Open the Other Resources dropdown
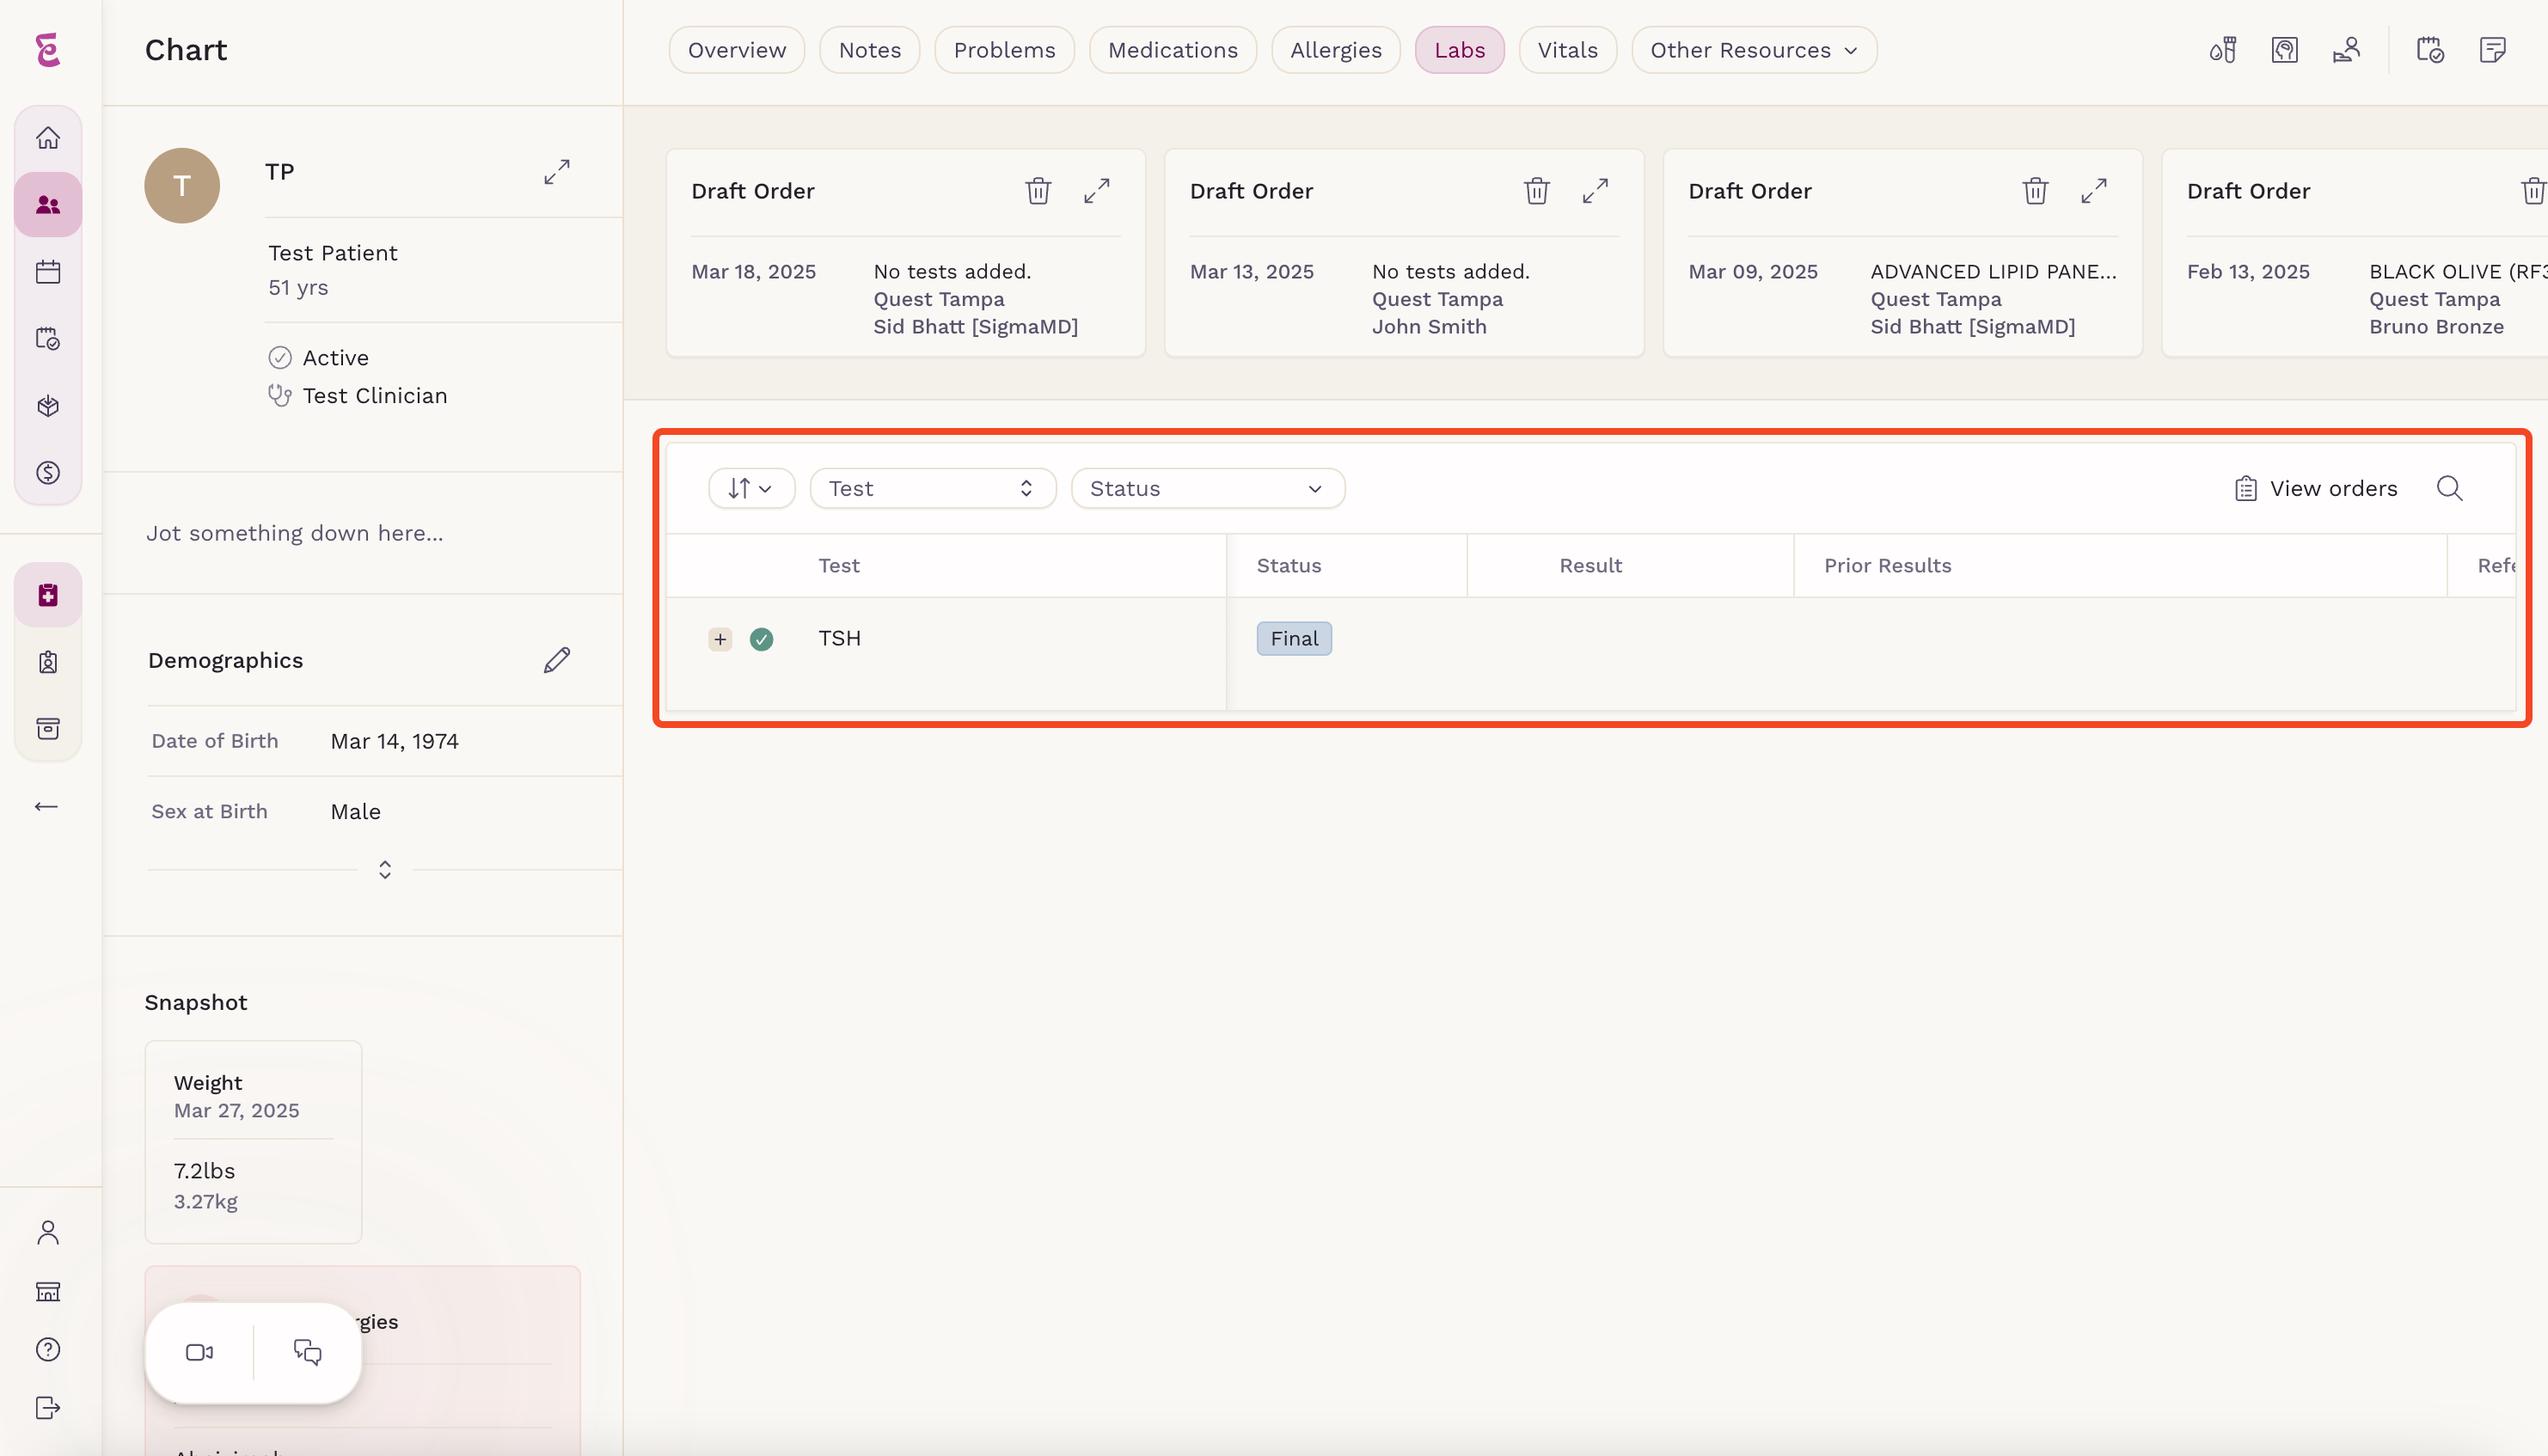Screen dimensions: 2548x1456 (1754, 50)
